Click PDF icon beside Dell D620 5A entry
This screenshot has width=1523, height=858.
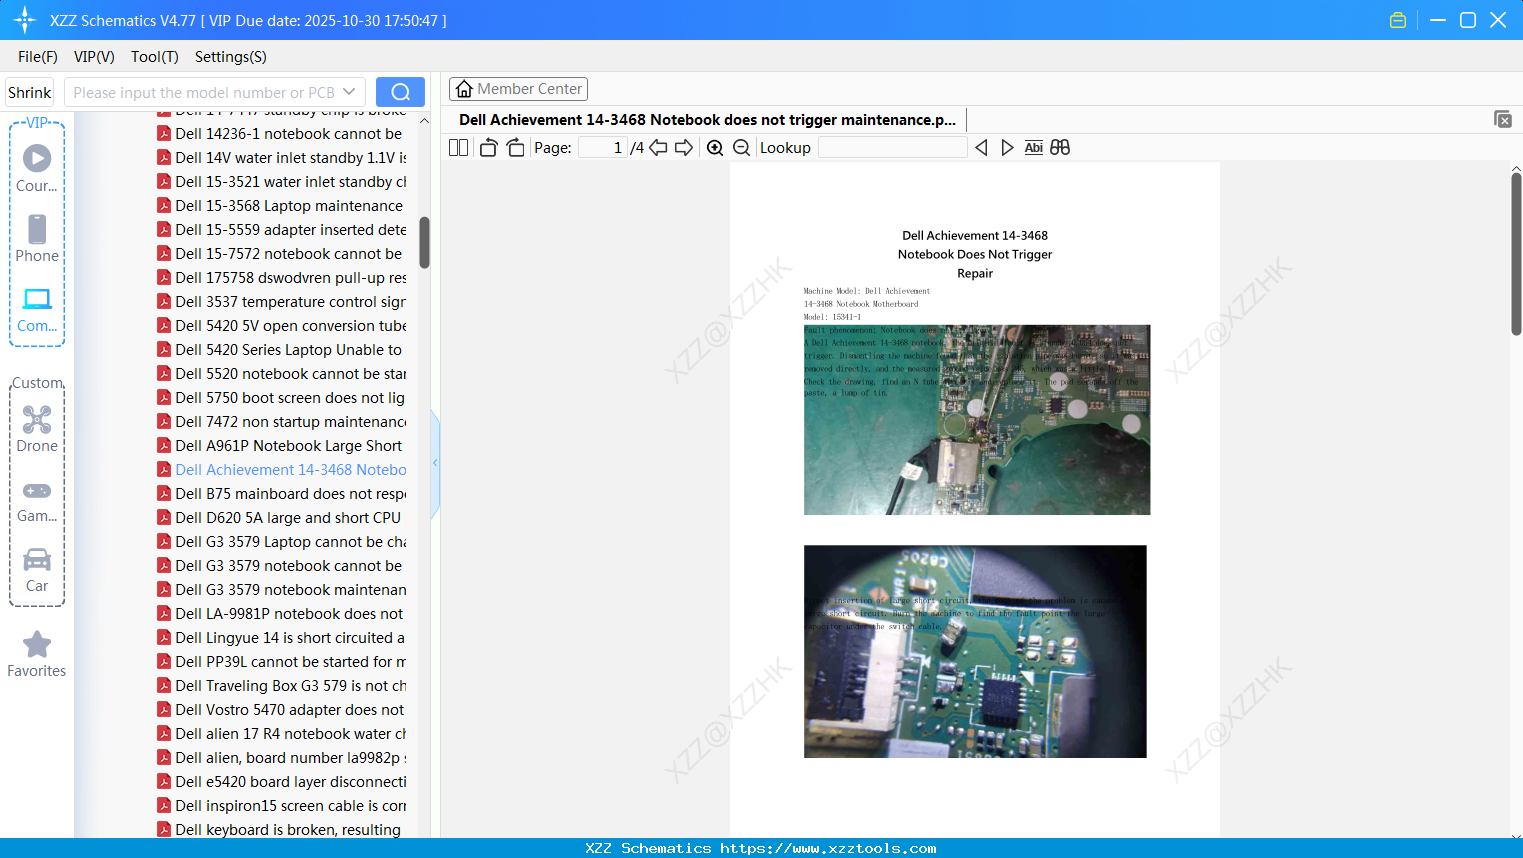pyautogui.click(x=164, y=518)
